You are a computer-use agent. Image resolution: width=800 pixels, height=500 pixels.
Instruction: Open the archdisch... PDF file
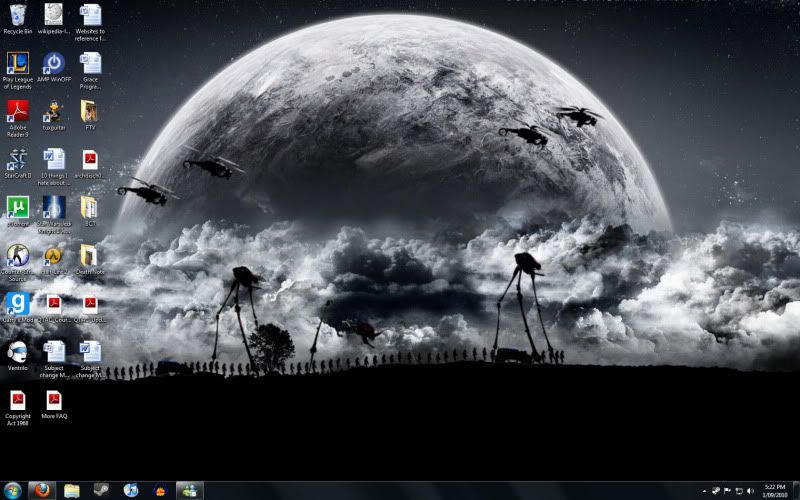pos(90,164)
